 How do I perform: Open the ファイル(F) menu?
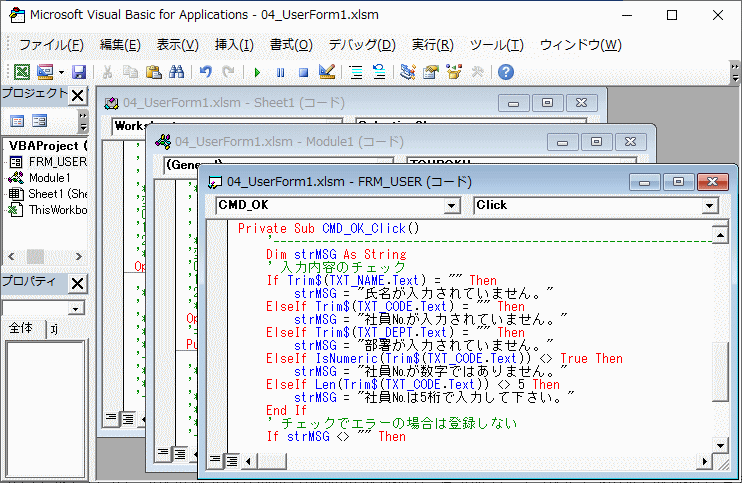coord(51,45)
